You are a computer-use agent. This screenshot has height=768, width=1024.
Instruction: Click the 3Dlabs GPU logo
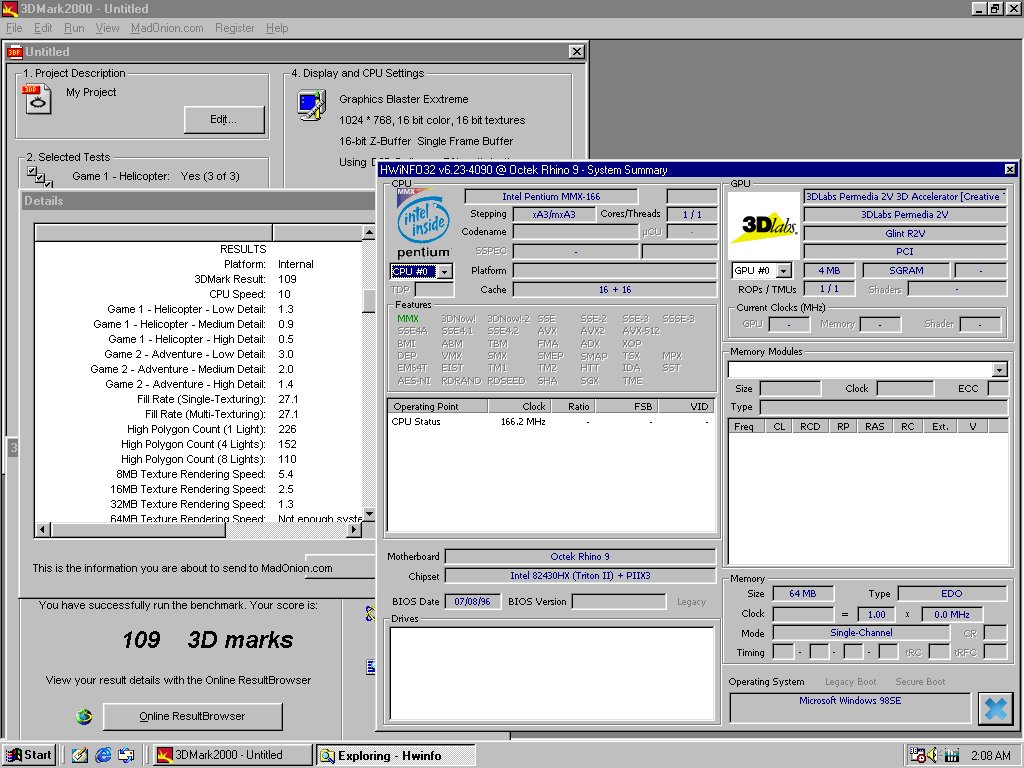tap(763, 227)
